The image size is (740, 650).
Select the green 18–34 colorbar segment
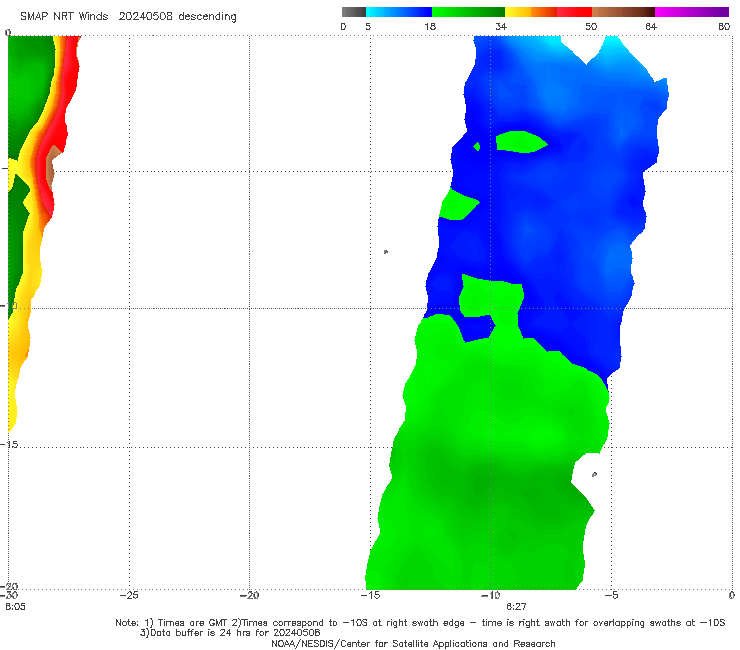pos(468,12)
